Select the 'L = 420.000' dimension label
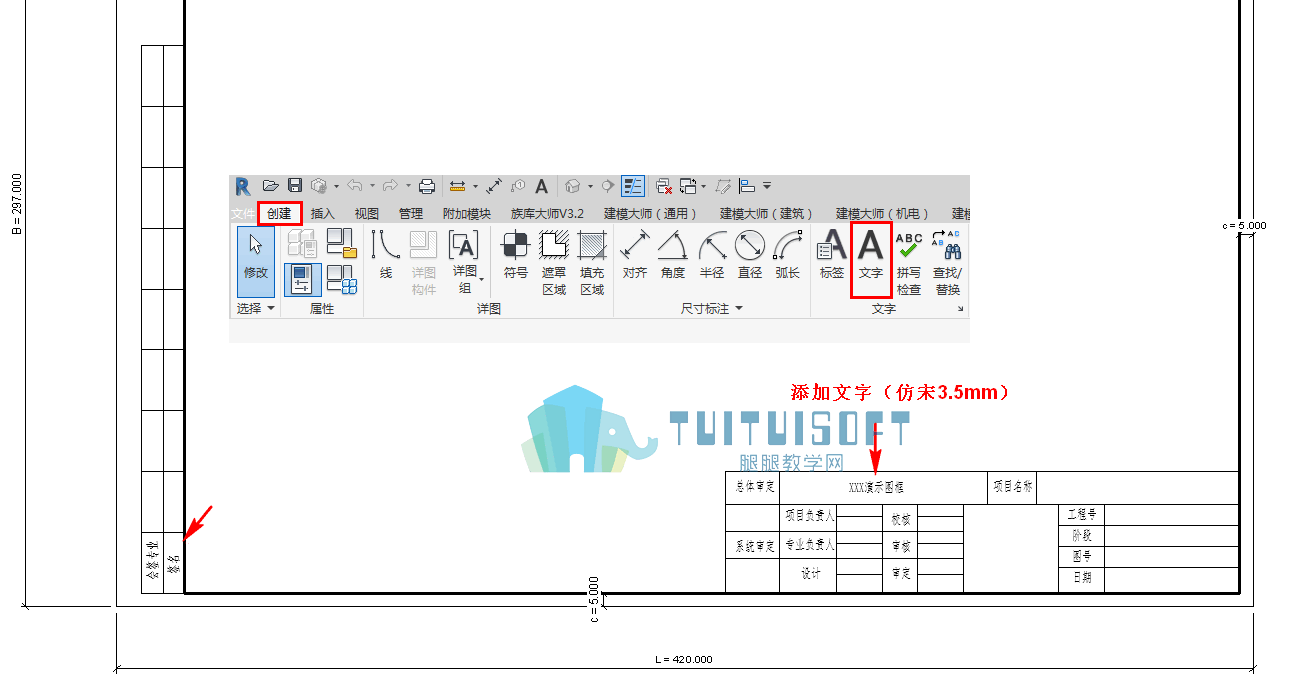1293x683 pixels. pyautogui.click(x=684, y=660)
